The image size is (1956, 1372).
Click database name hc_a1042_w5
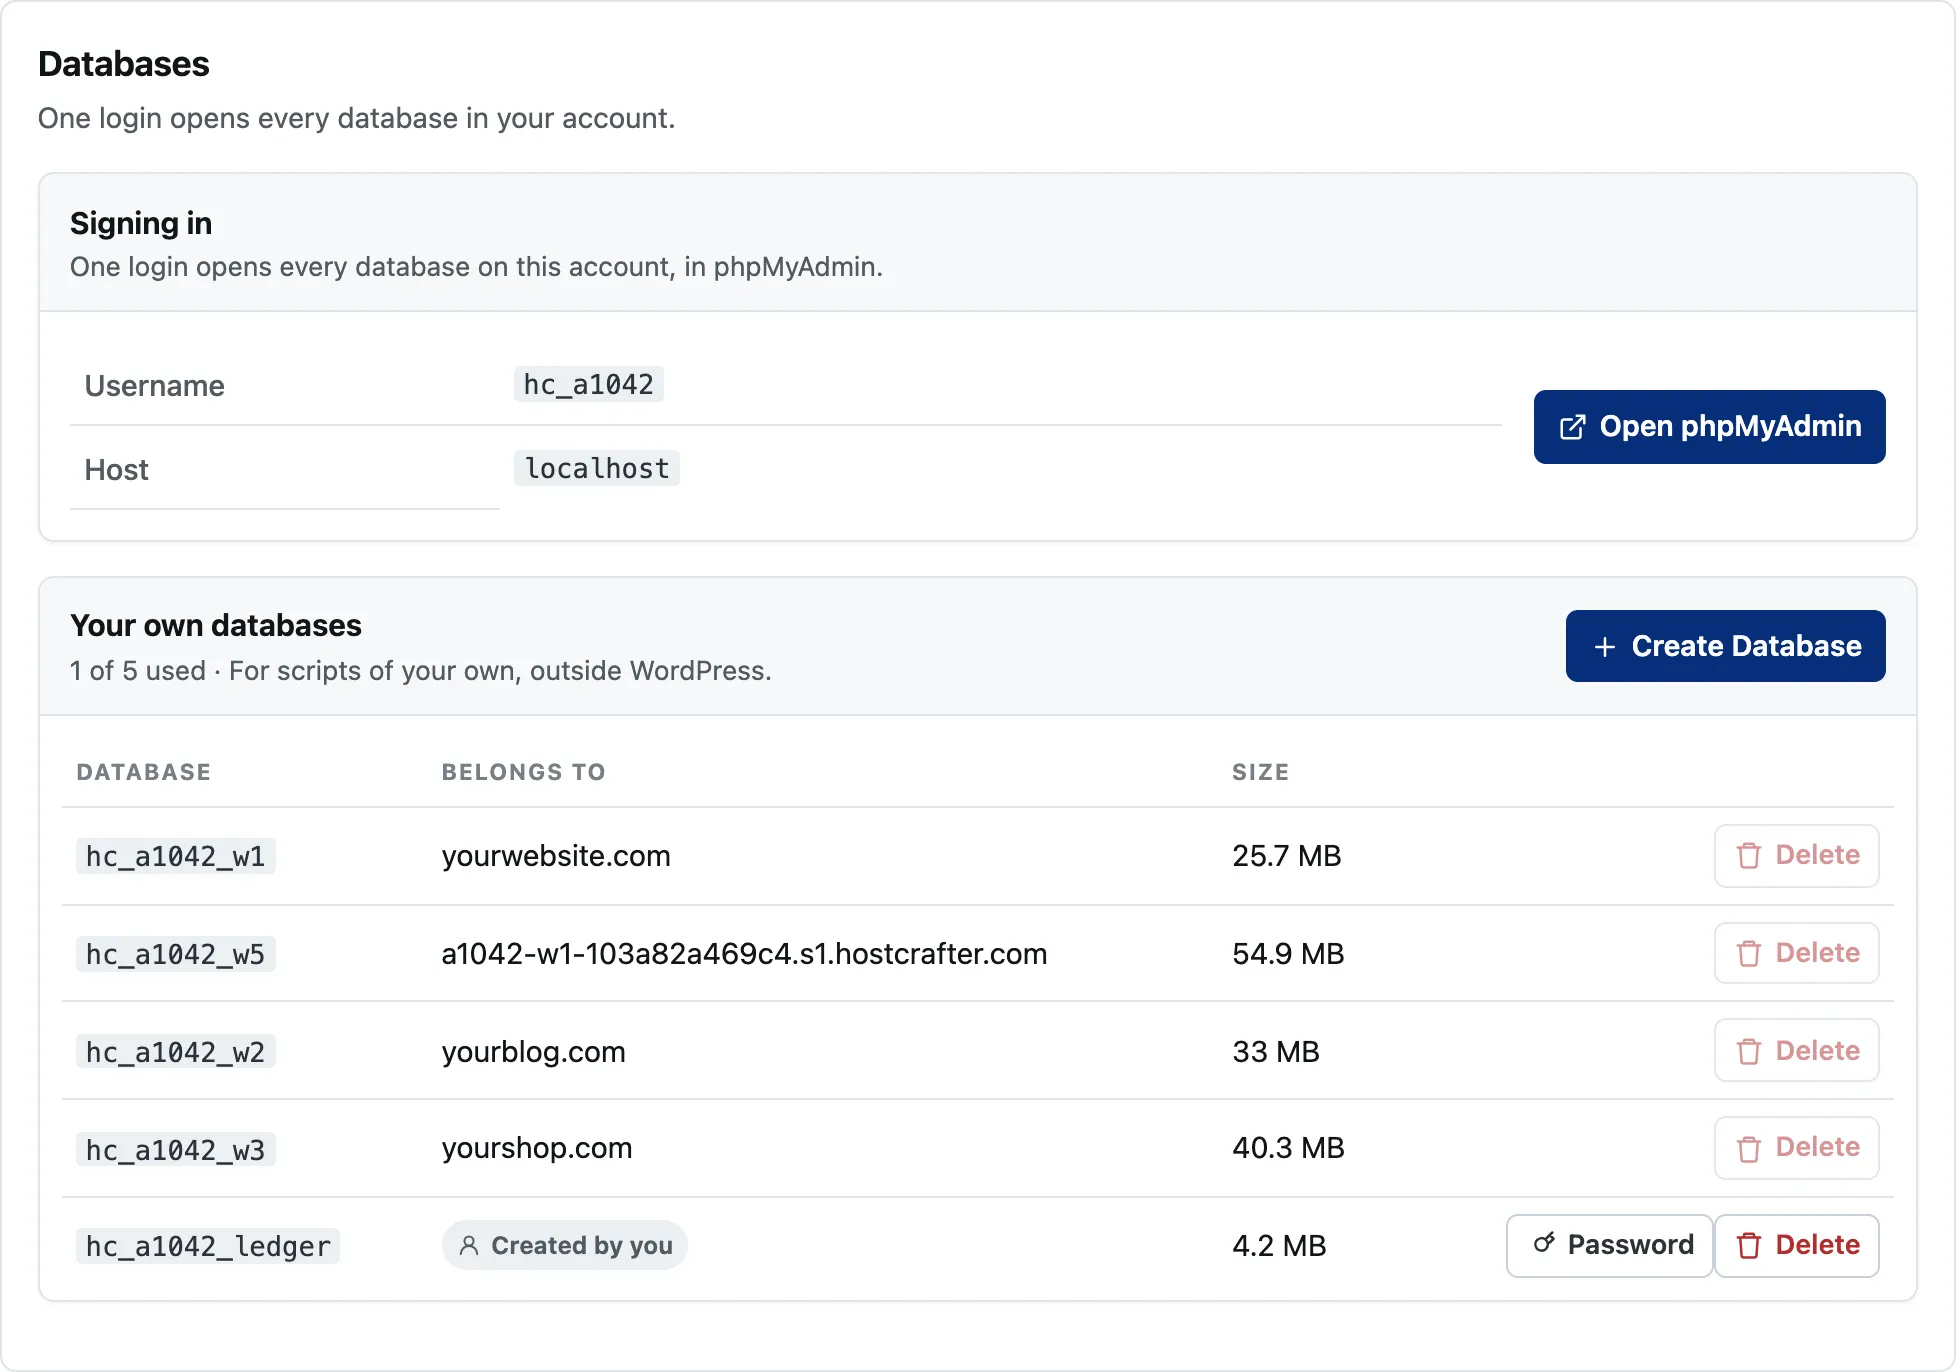175,955
